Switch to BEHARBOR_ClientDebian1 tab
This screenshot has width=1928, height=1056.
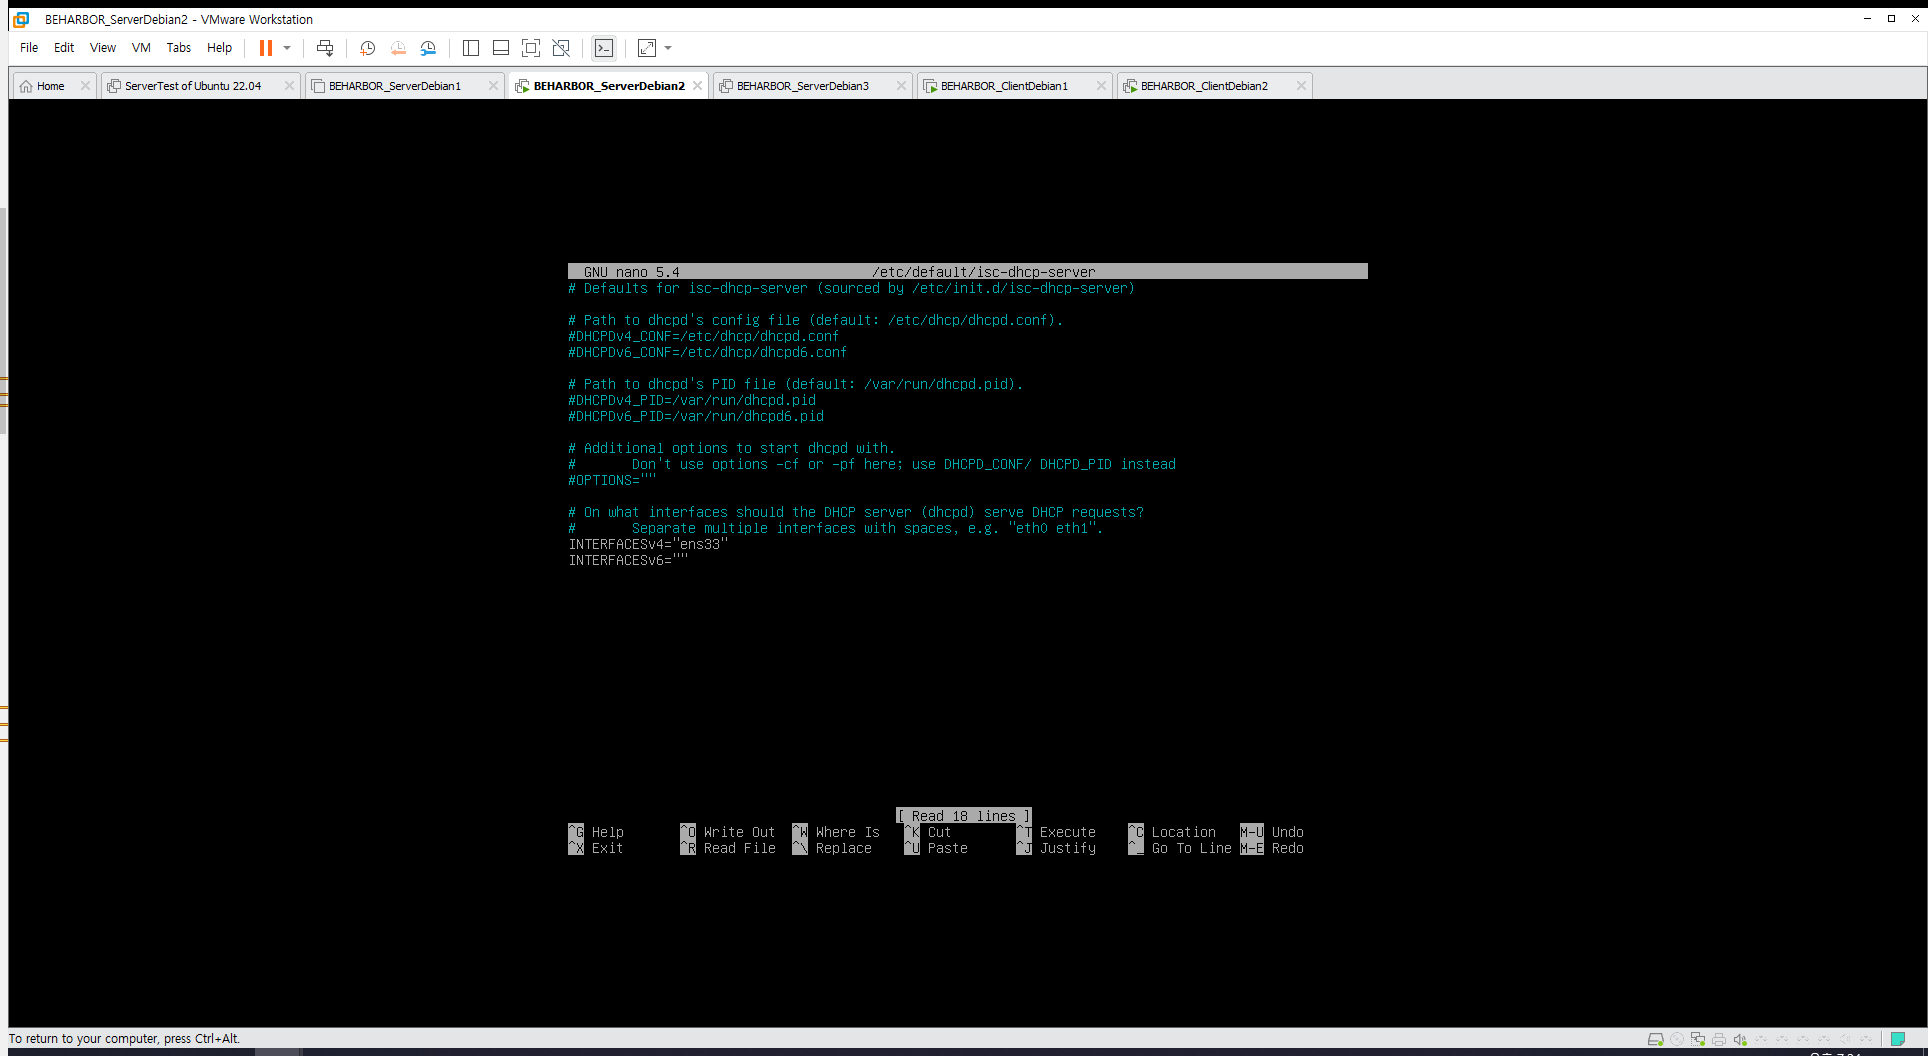1004,86
